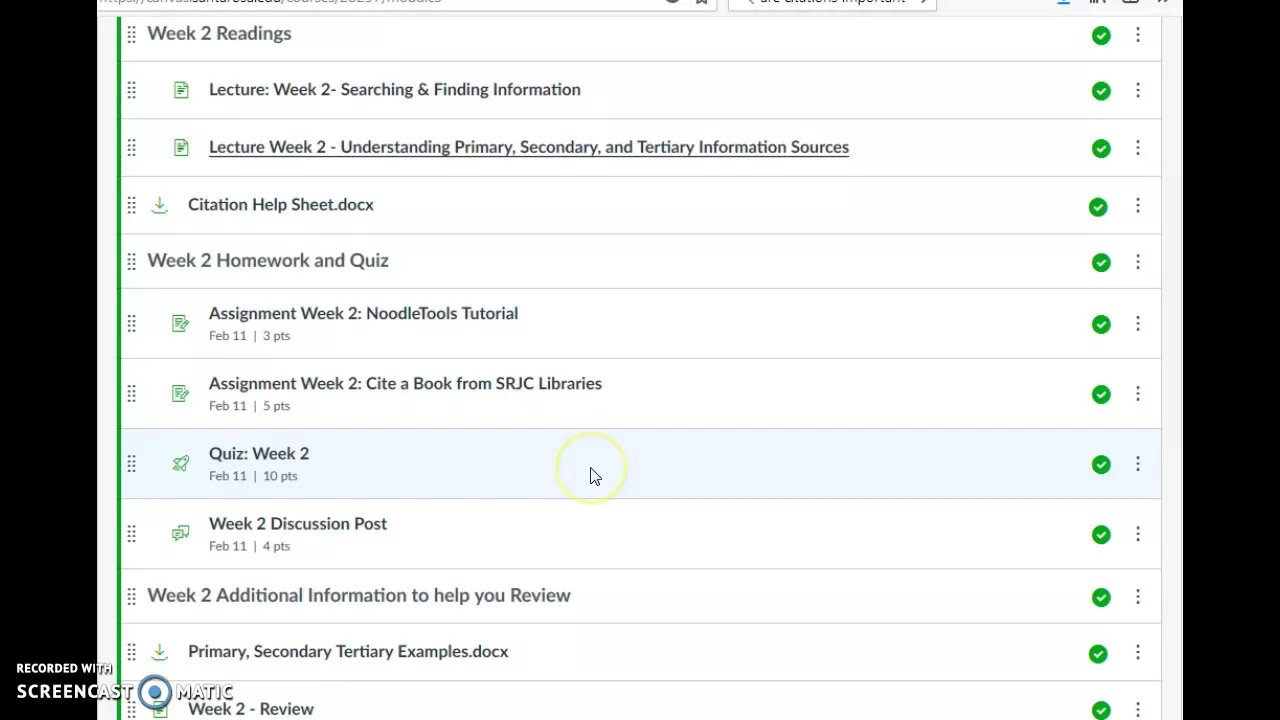1280x720 pixels.
Task: Toggle published status of Week 2 Homework and Quiz
Action: 1101,263
